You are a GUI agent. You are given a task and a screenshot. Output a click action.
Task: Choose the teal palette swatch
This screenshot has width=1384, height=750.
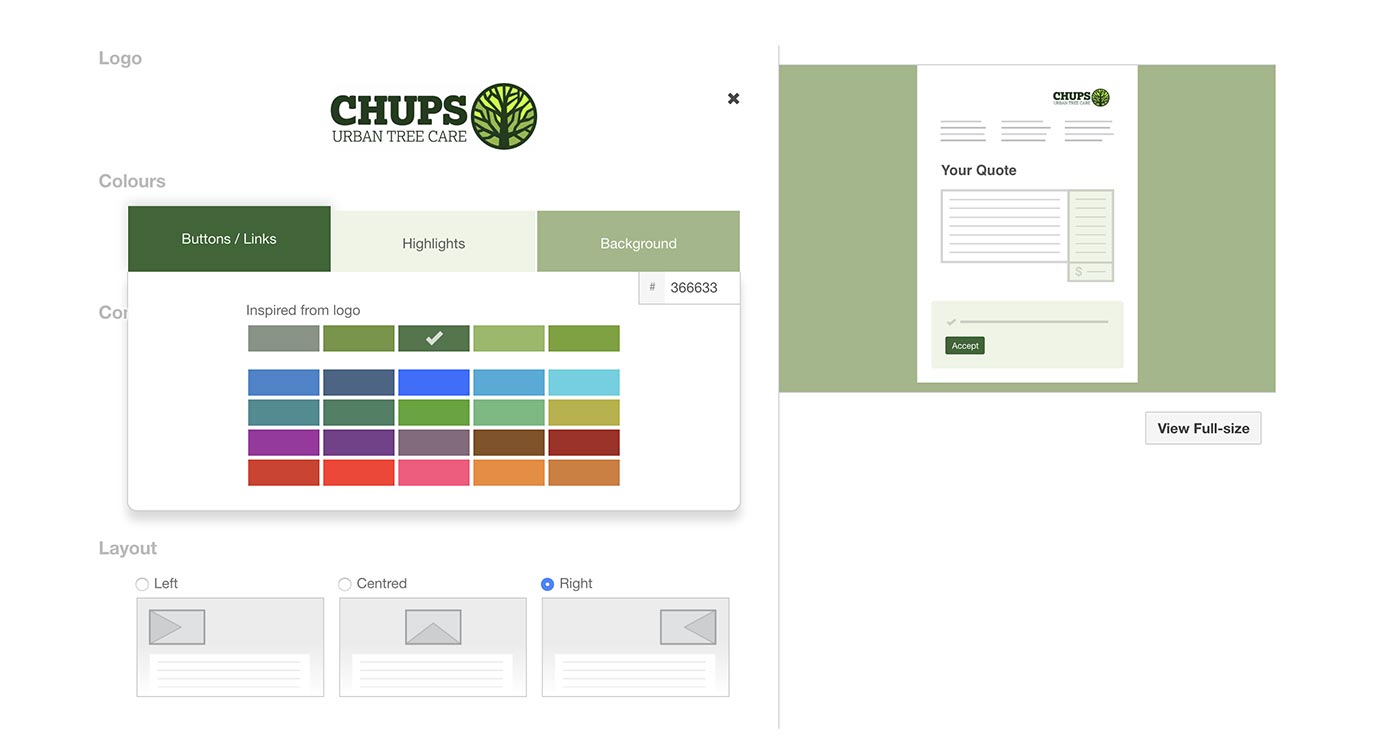coord(284,413)
